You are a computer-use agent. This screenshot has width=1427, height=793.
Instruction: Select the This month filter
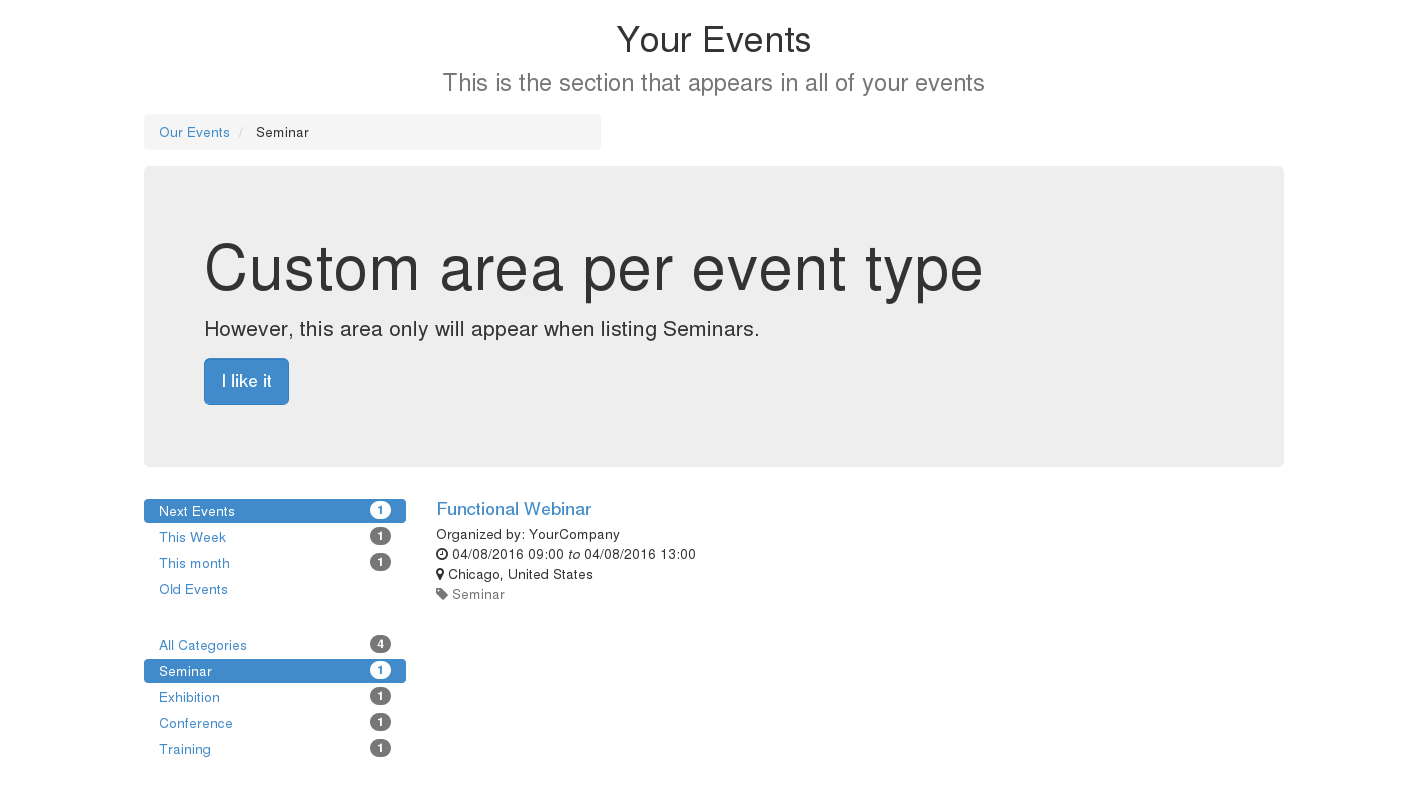[194, 563]
